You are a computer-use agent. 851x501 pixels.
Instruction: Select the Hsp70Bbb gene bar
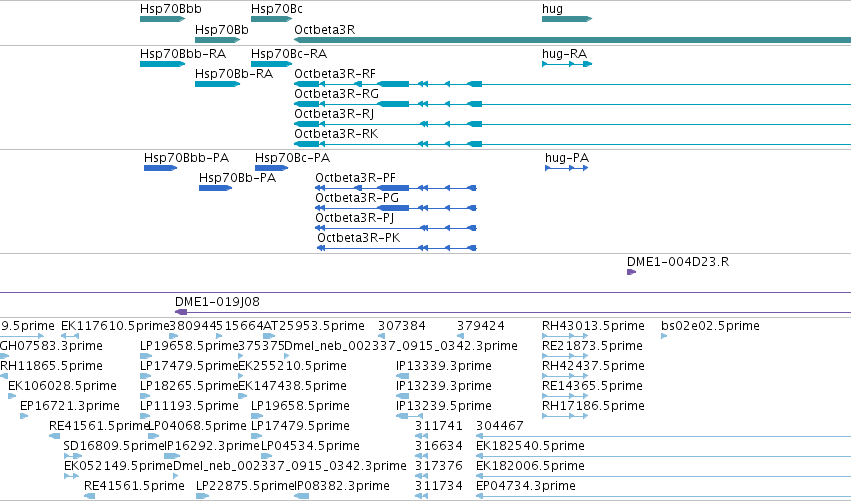[162, 19]
